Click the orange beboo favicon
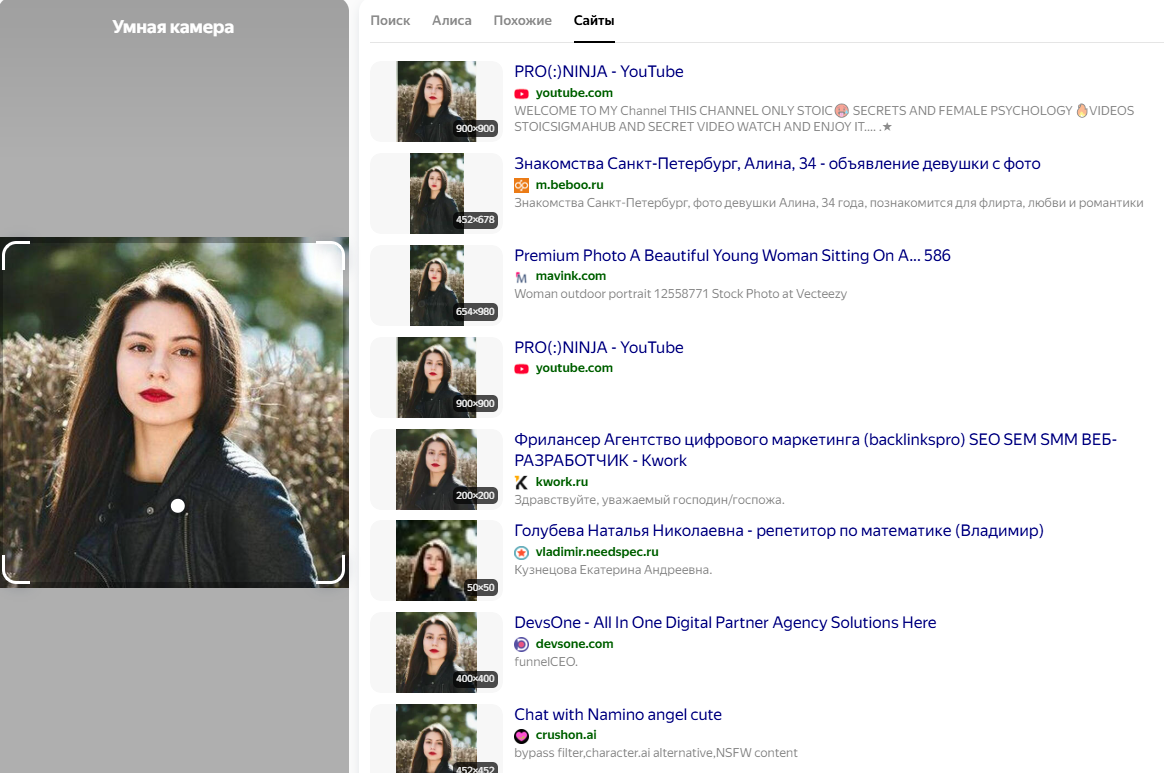 [x=521, y=185]
